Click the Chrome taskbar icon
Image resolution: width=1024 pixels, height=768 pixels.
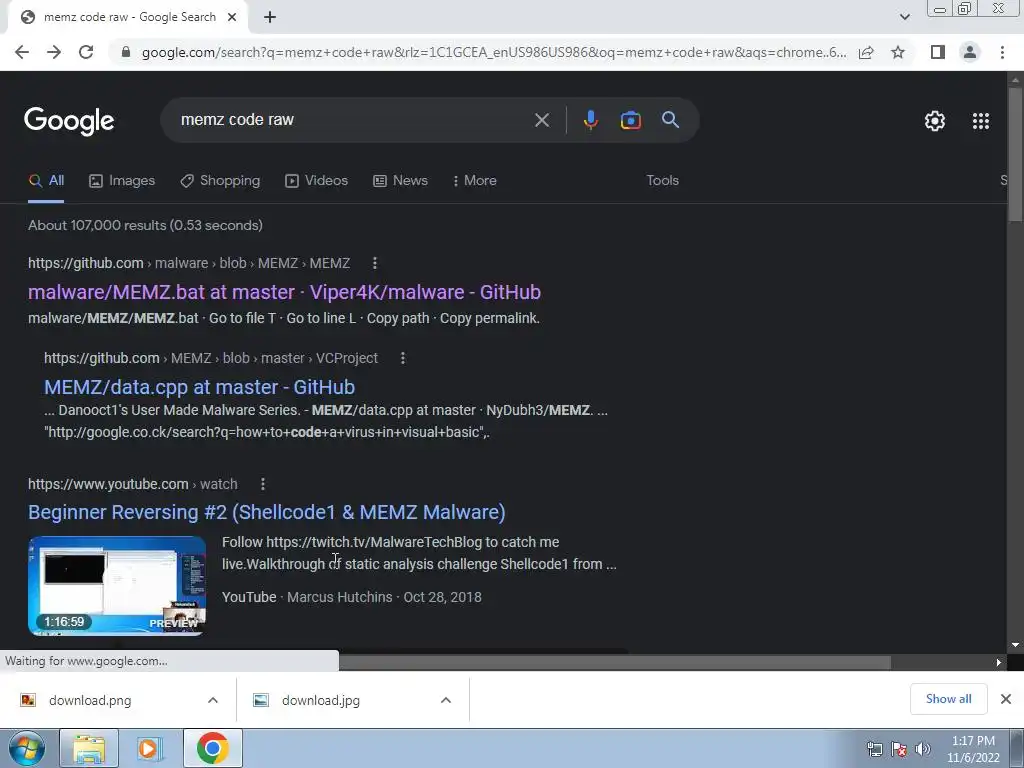point(212,748)
